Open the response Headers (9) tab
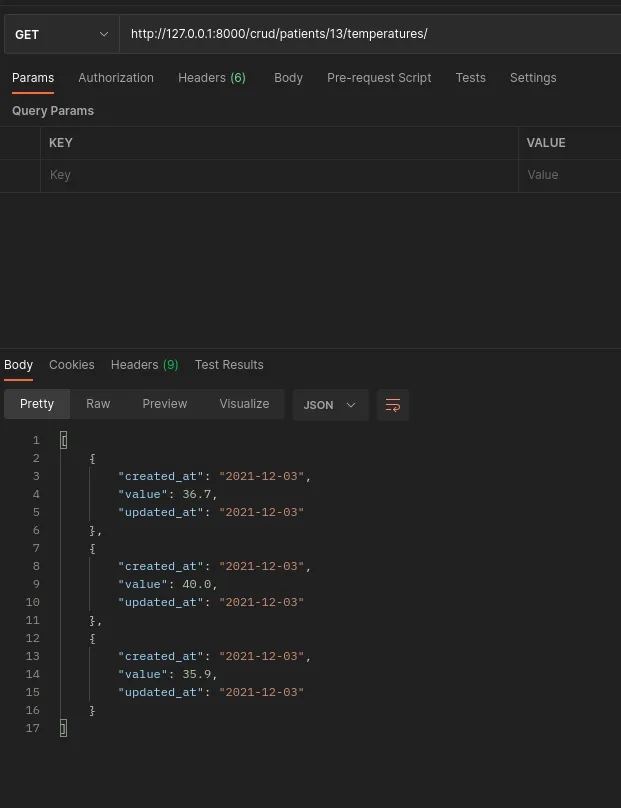The image size is (621, 808). [x=144, y=365]
